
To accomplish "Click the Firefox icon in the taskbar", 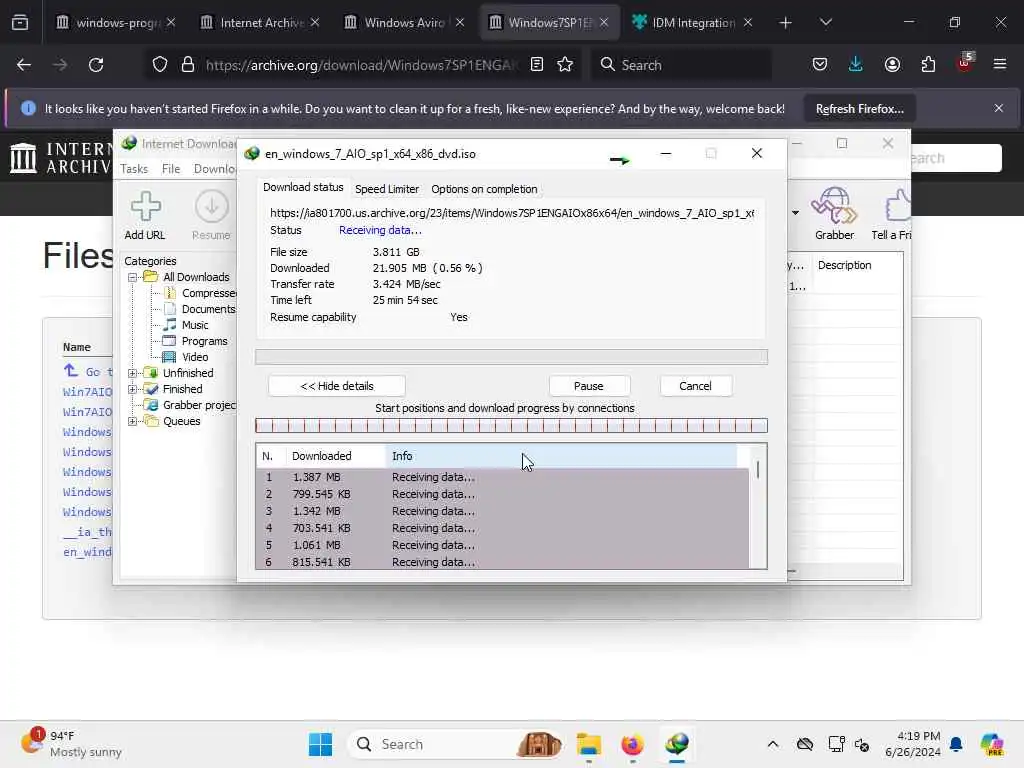I will tap(632, 744).
